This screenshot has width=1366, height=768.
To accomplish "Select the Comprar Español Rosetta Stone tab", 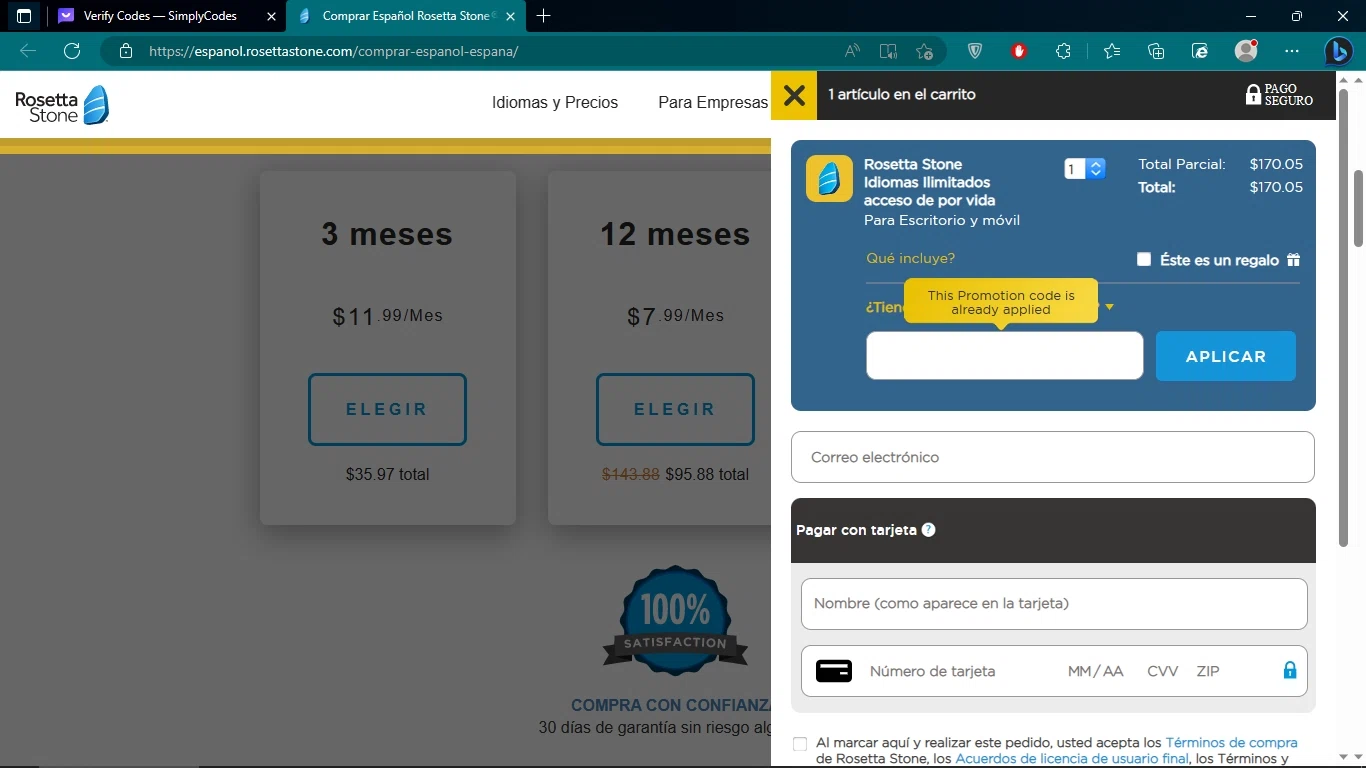I will pyautogui.click(x=407, y=16).
